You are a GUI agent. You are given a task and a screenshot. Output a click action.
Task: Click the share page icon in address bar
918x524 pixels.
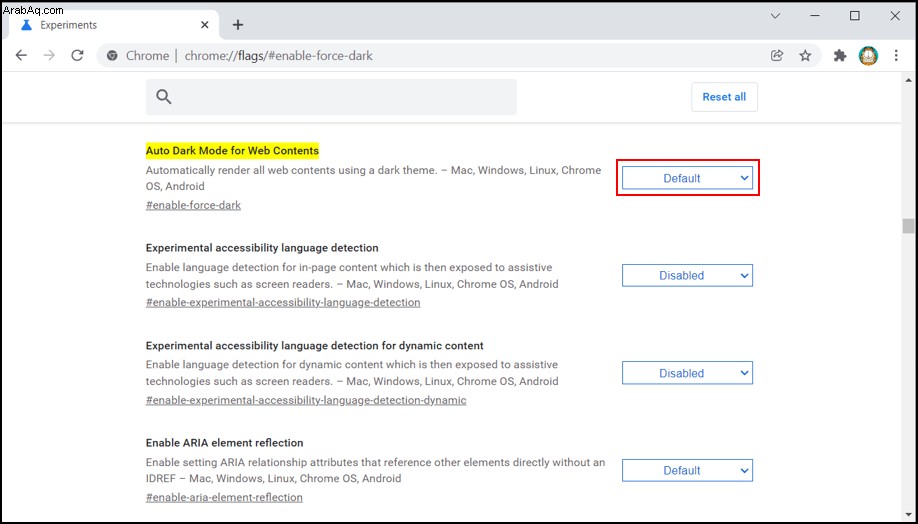(x=777, y=56)
